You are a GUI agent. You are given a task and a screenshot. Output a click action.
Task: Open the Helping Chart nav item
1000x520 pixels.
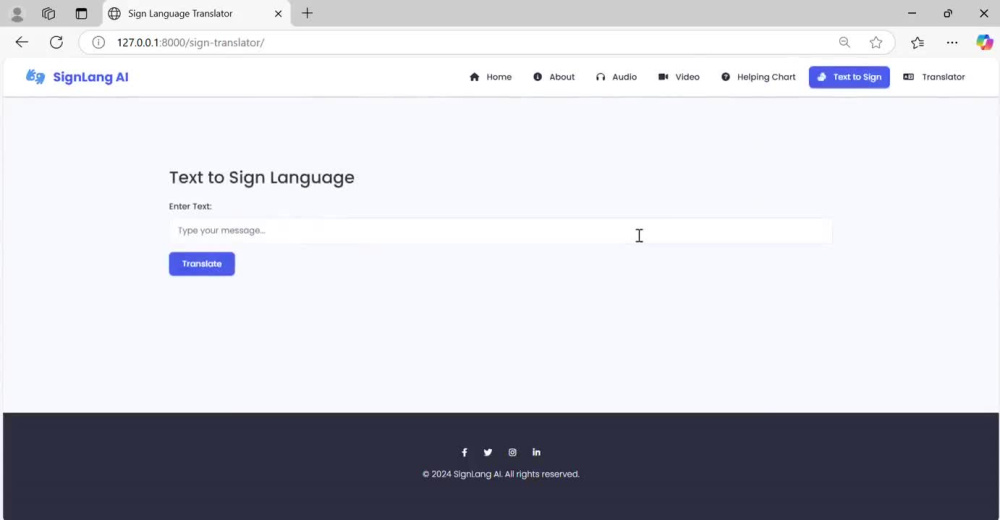(758, 77)
